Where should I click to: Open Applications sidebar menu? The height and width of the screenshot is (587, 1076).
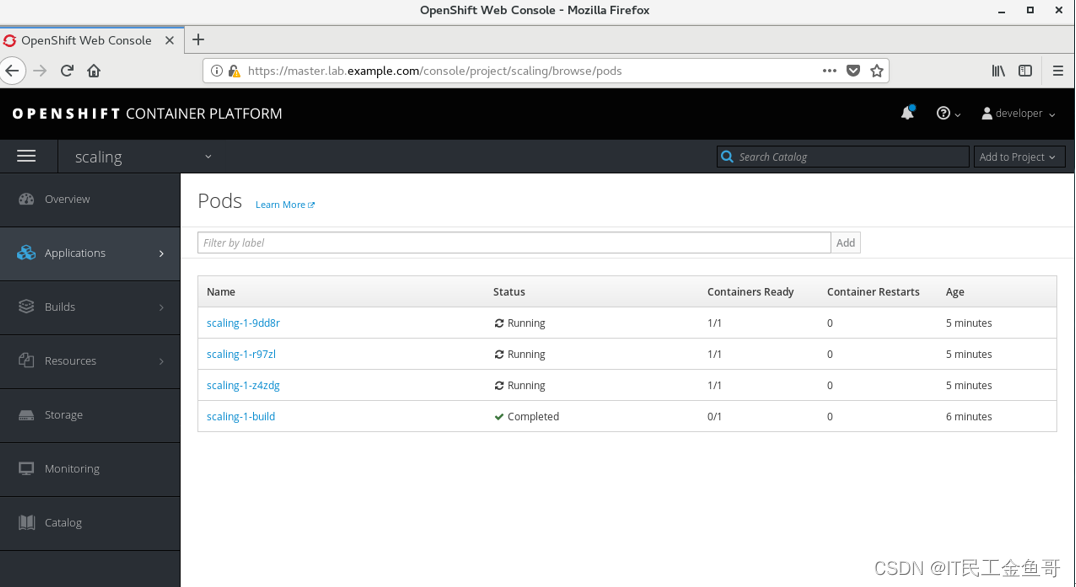(90, 253)
